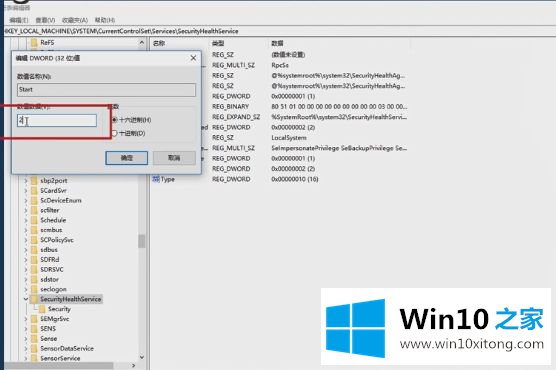Click the value data input field
This screenshot has width=556, height=370.
[x=57, y=121]
